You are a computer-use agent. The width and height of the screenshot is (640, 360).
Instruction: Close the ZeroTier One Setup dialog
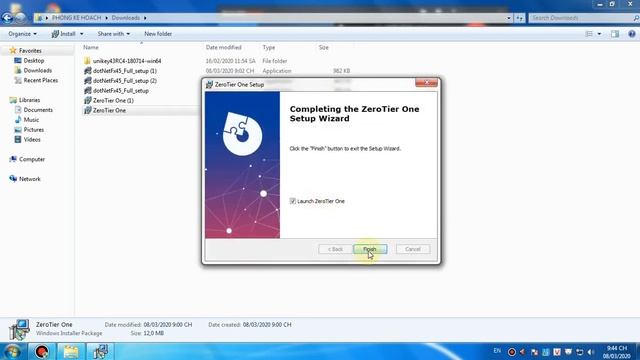click(x=426, y=82)
